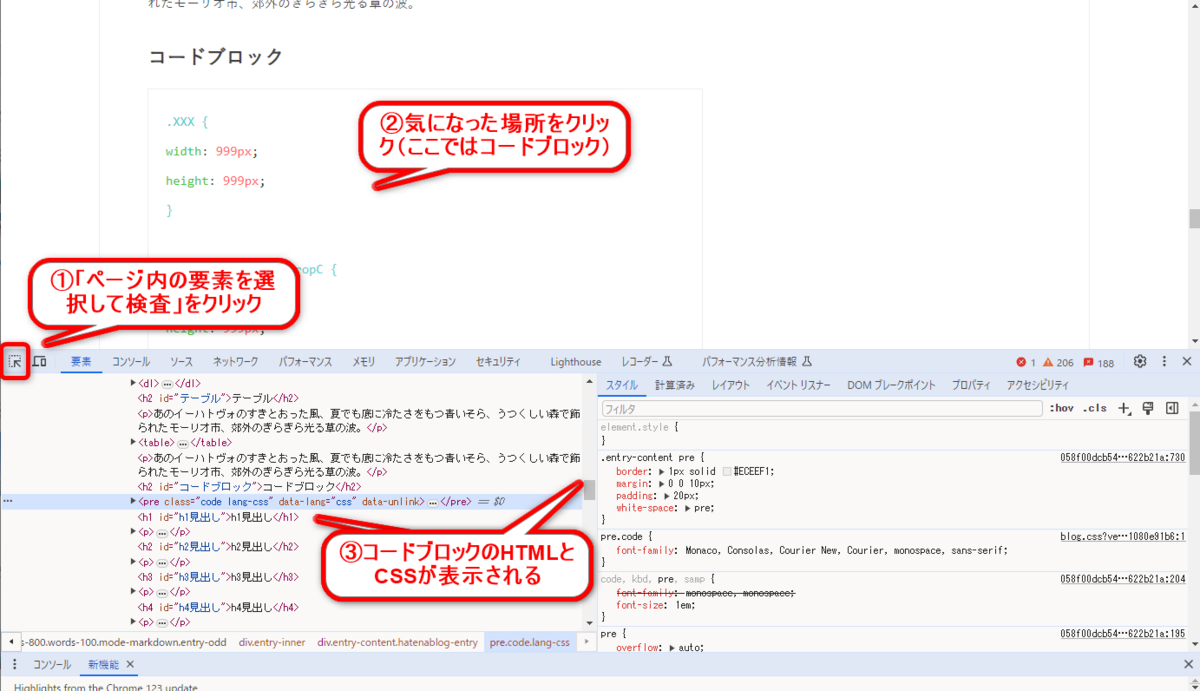Click source link ending 622b21a:204
The width and height of the screenshot is (1200, 691).
point(1123,579)
